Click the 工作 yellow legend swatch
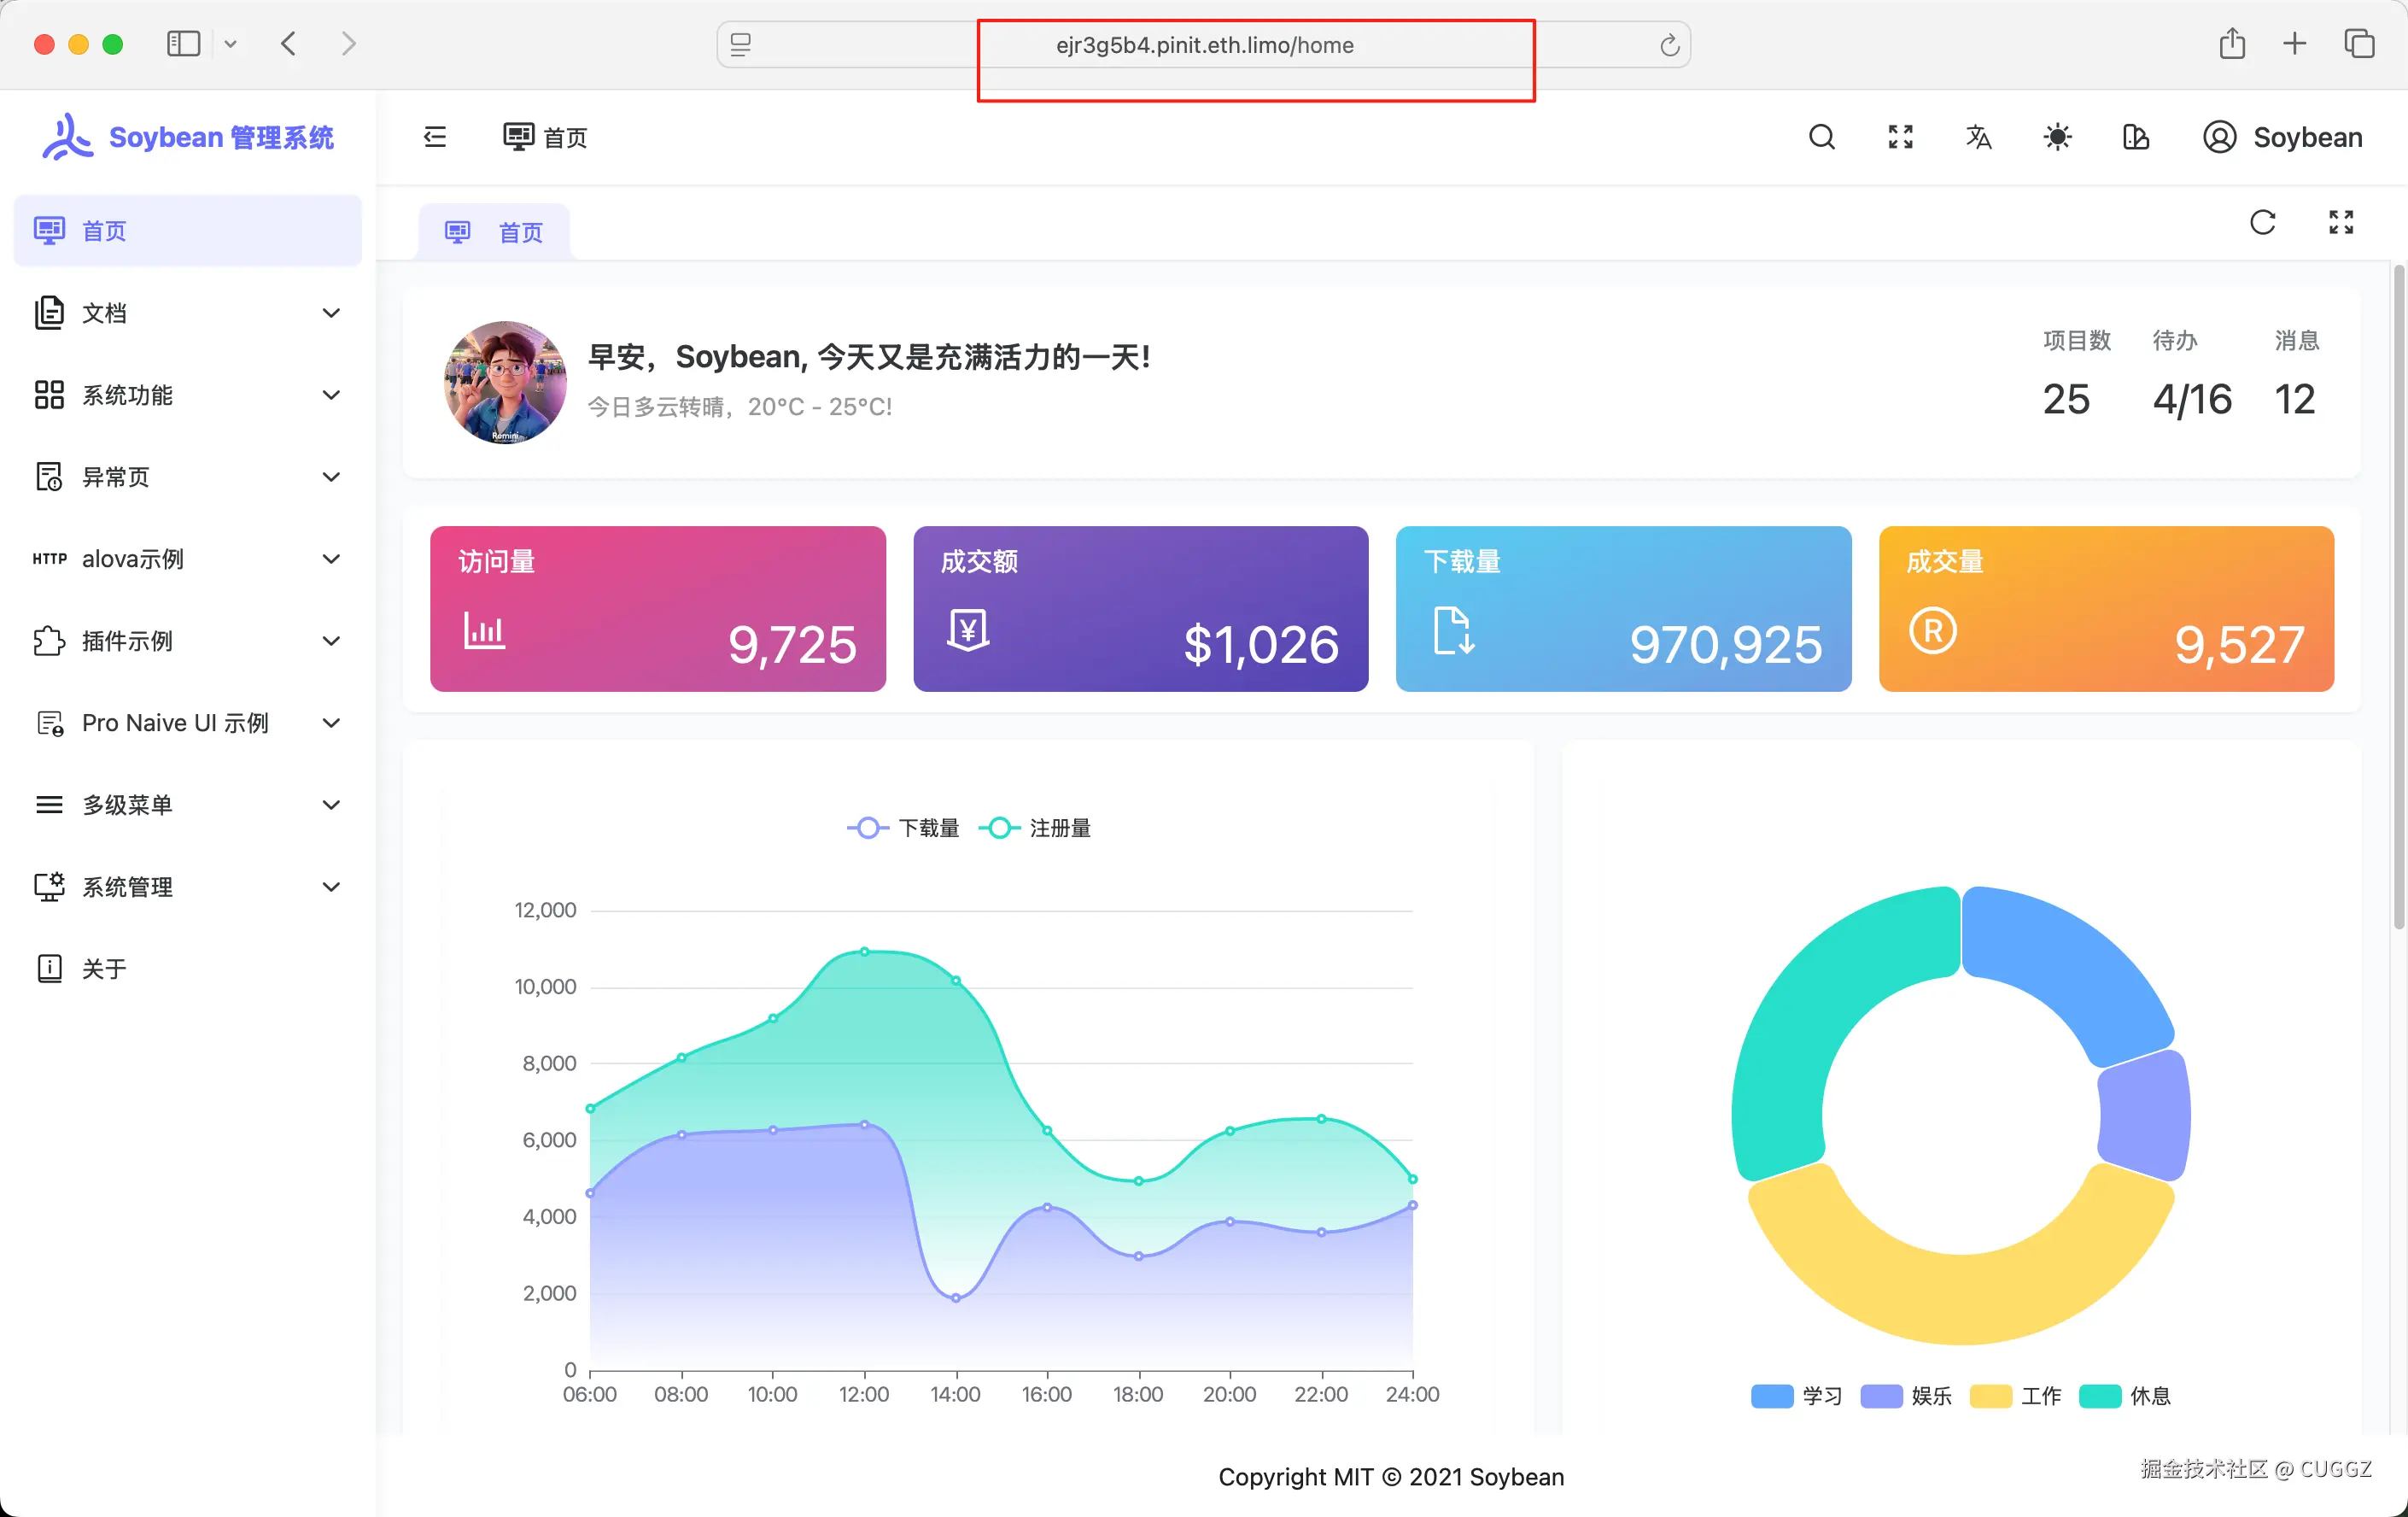The width and height of the screenshot is (2408, 1517). click(x=1990, y=1395)
